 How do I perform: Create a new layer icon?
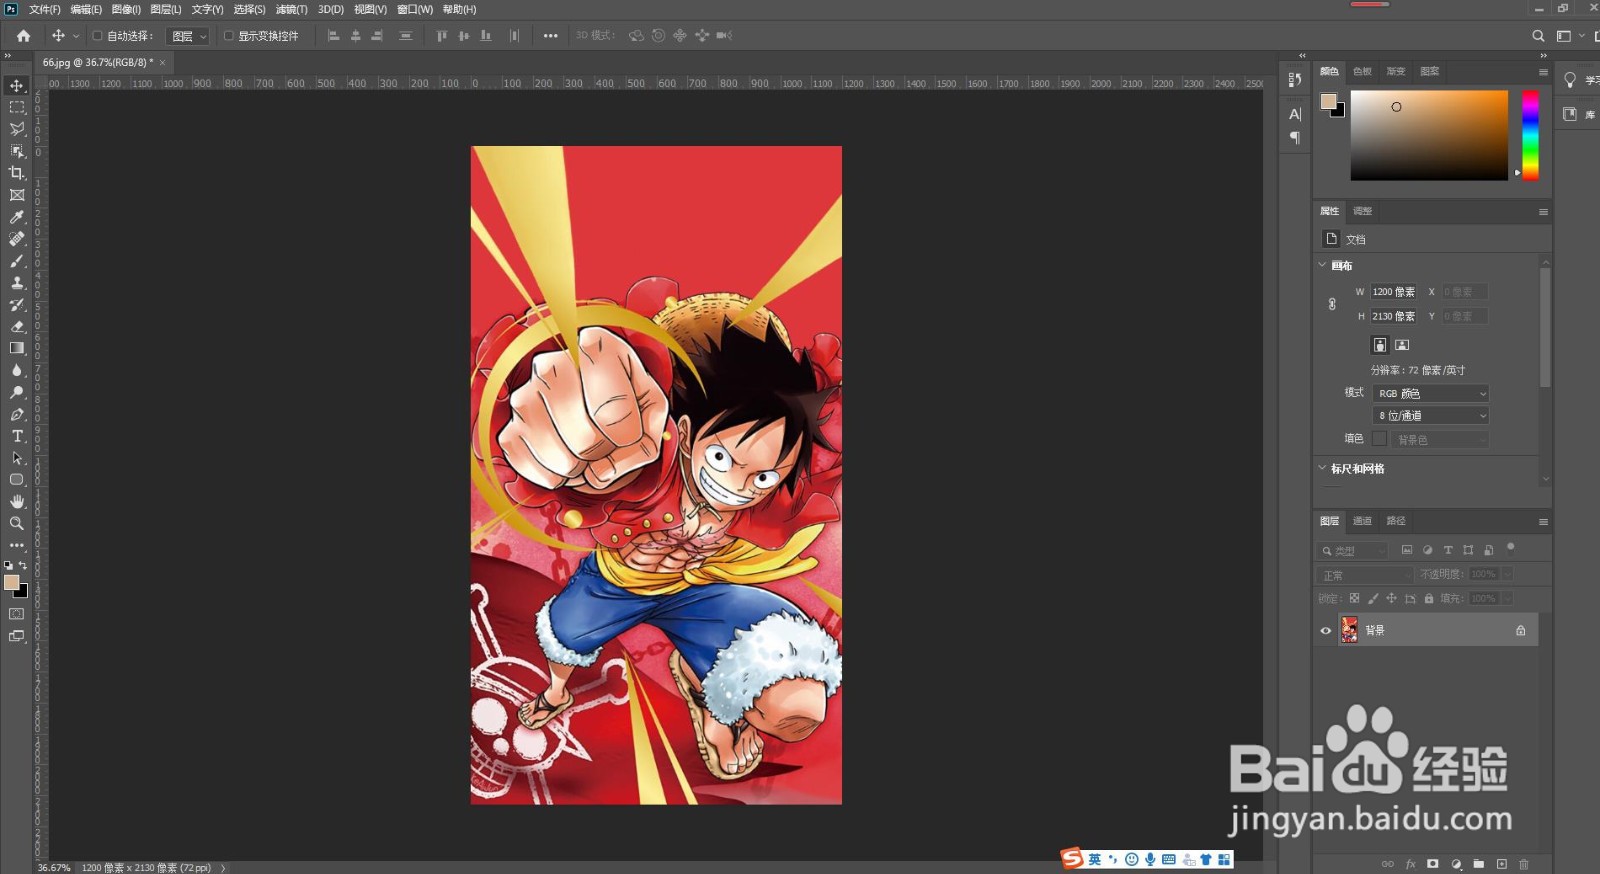pos(1501,864)
